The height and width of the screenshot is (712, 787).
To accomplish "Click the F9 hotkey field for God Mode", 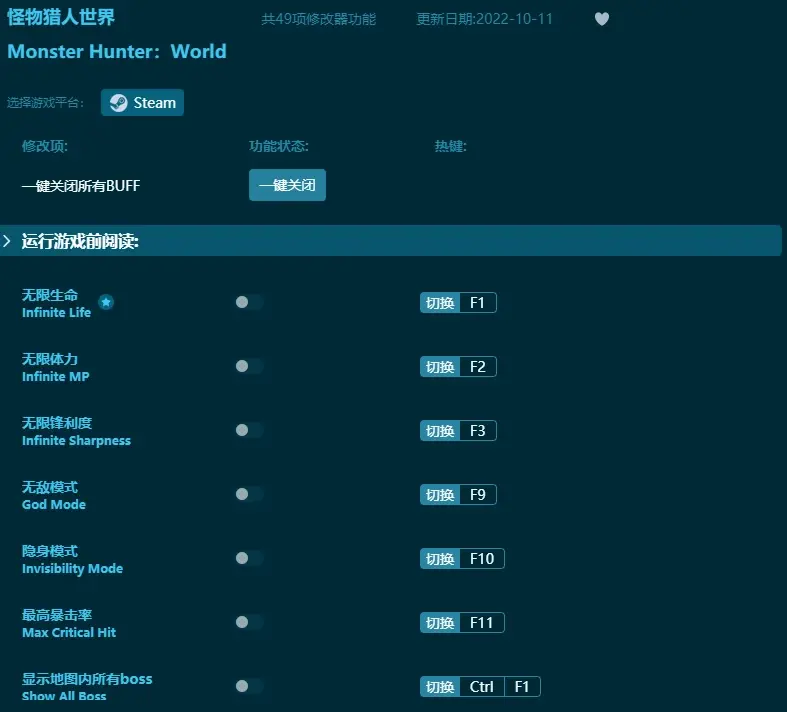I will tap(478, 495).
